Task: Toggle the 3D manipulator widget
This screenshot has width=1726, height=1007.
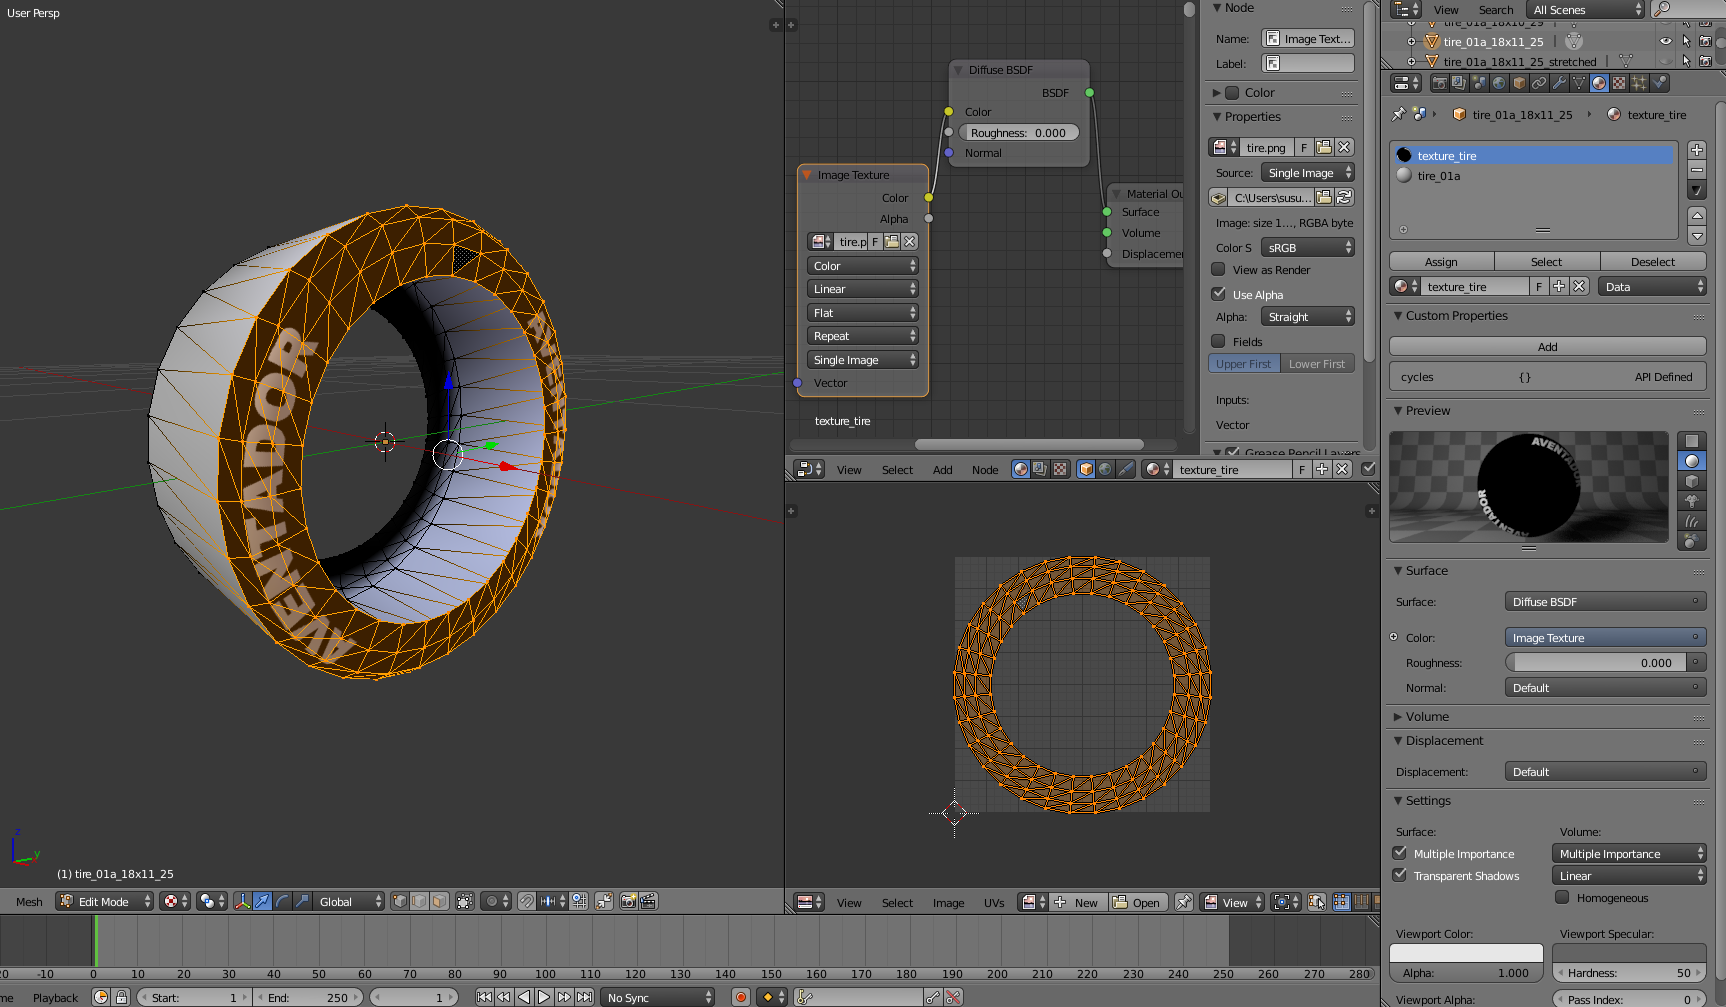Action: pos(242,901)
